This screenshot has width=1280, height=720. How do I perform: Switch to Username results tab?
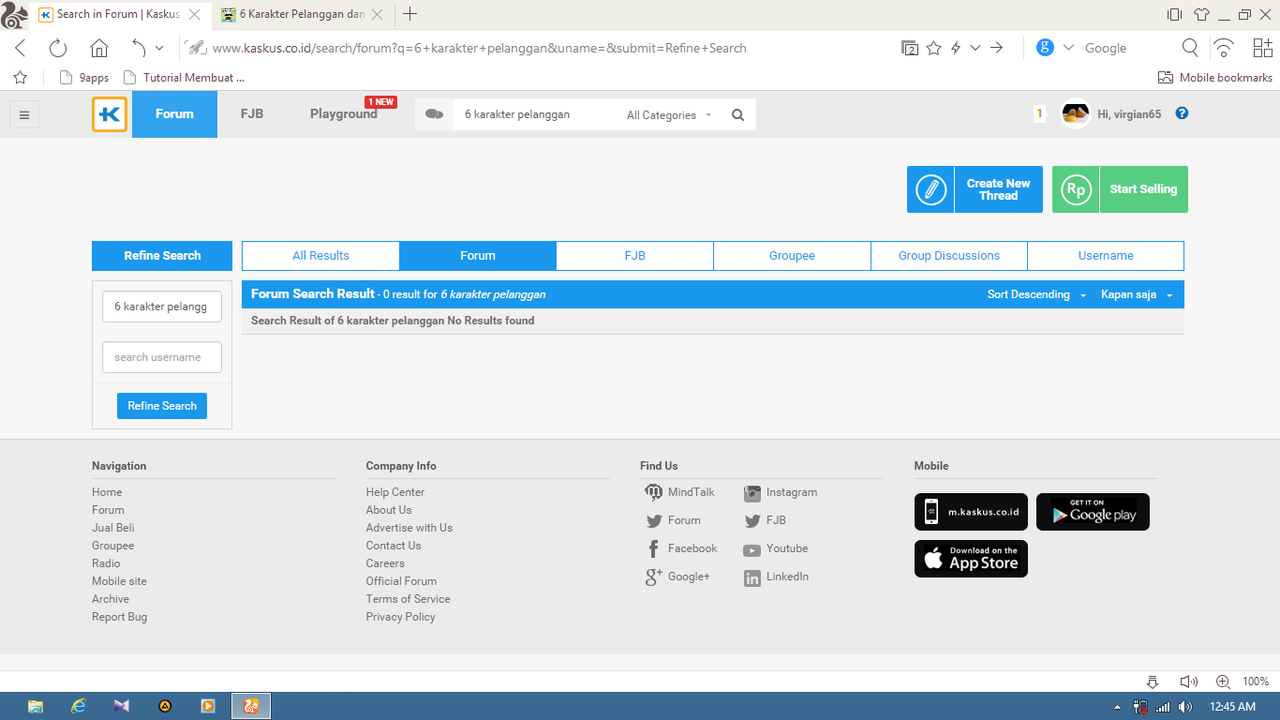click(1106, 256)
